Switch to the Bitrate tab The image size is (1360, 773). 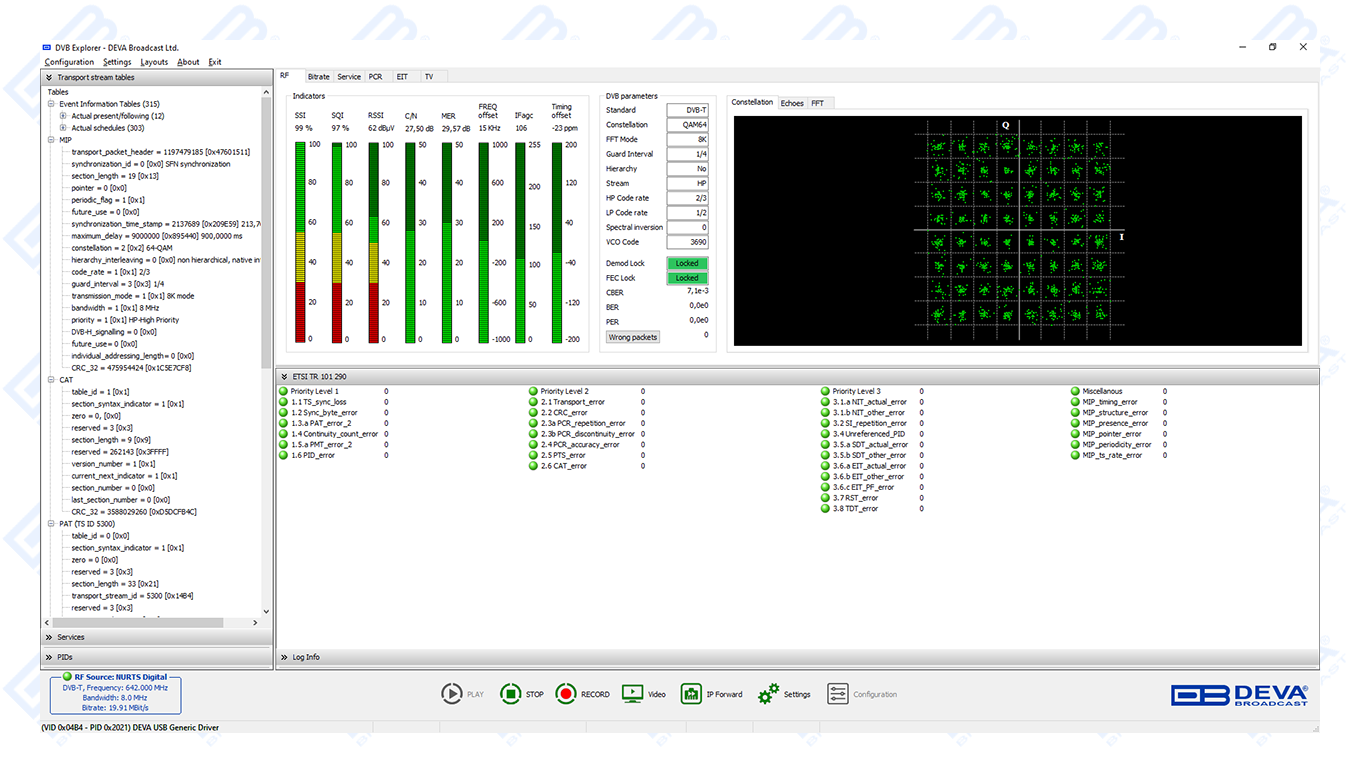[318, 77]
